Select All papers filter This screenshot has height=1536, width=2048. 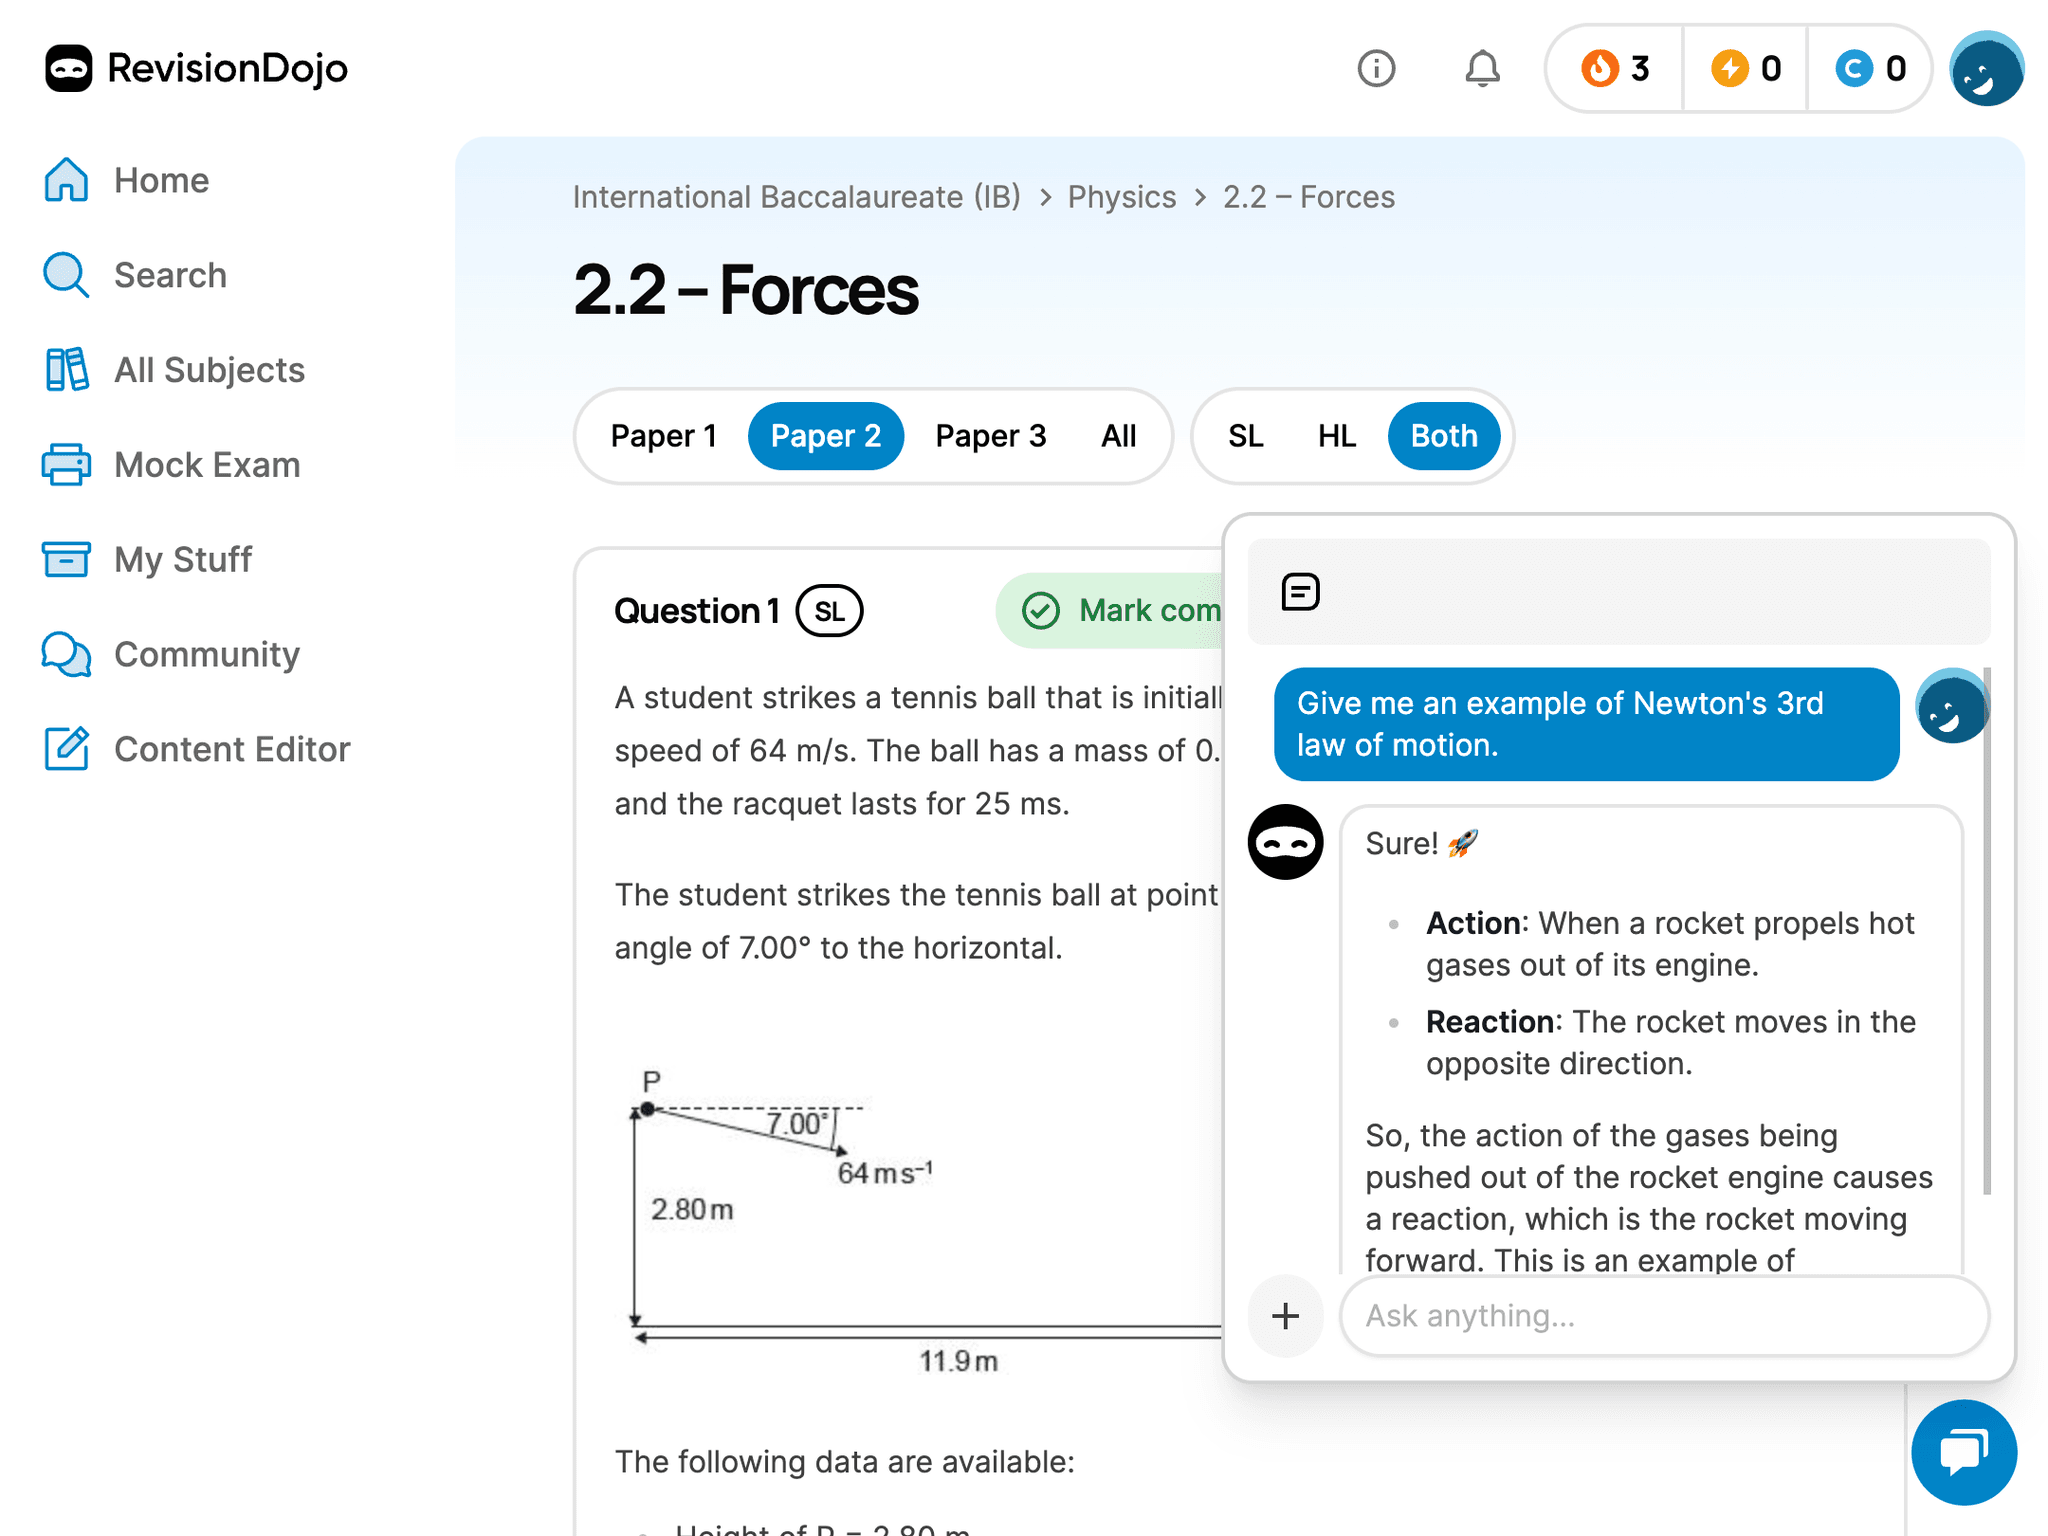tap(1118, 432)
